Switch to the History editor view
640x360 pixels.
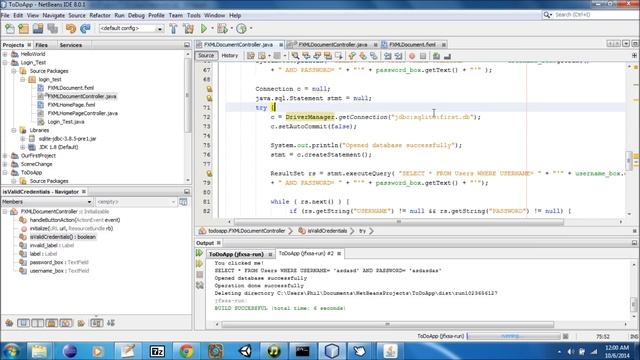[229, 56]
